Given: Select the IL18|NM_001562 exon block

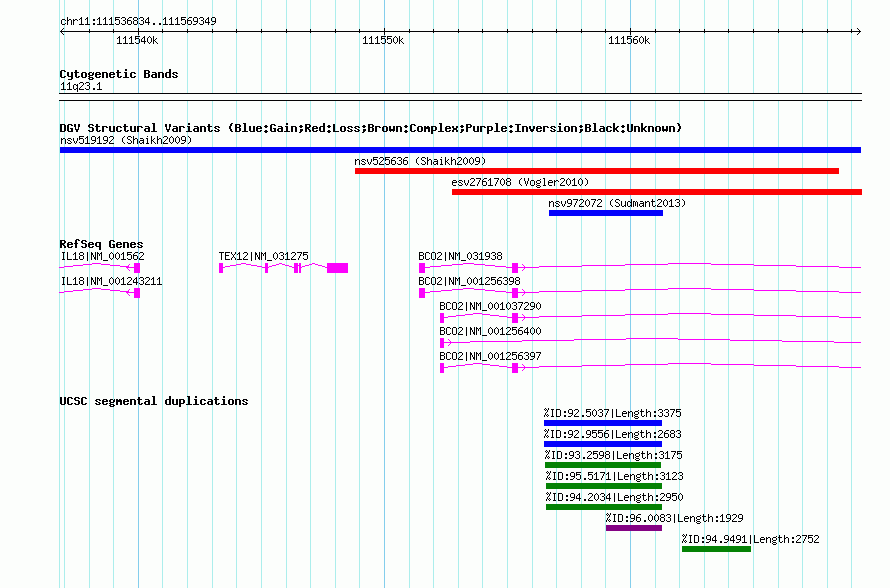Looking at the screenshot, I should [x=137, y=268].
